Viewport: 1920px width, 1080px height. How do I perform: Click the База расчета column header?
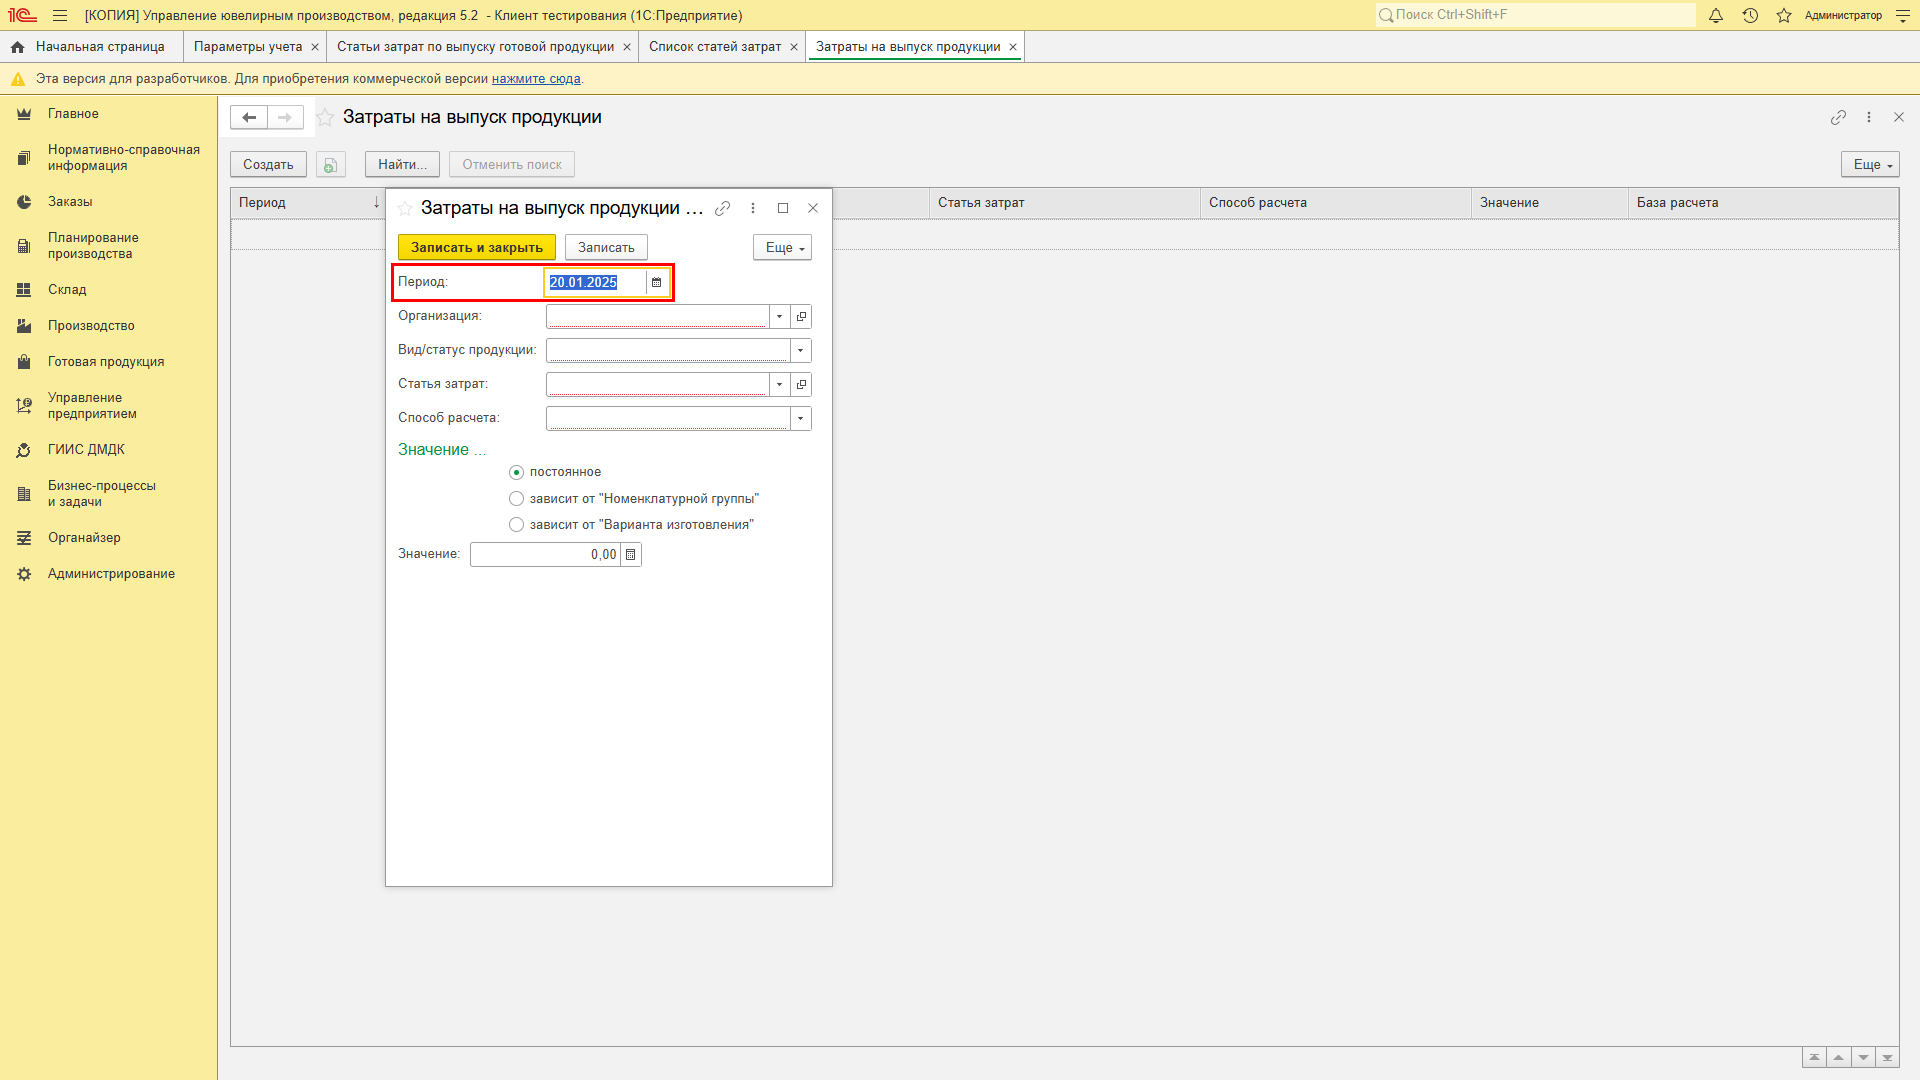coord(1764,203)
